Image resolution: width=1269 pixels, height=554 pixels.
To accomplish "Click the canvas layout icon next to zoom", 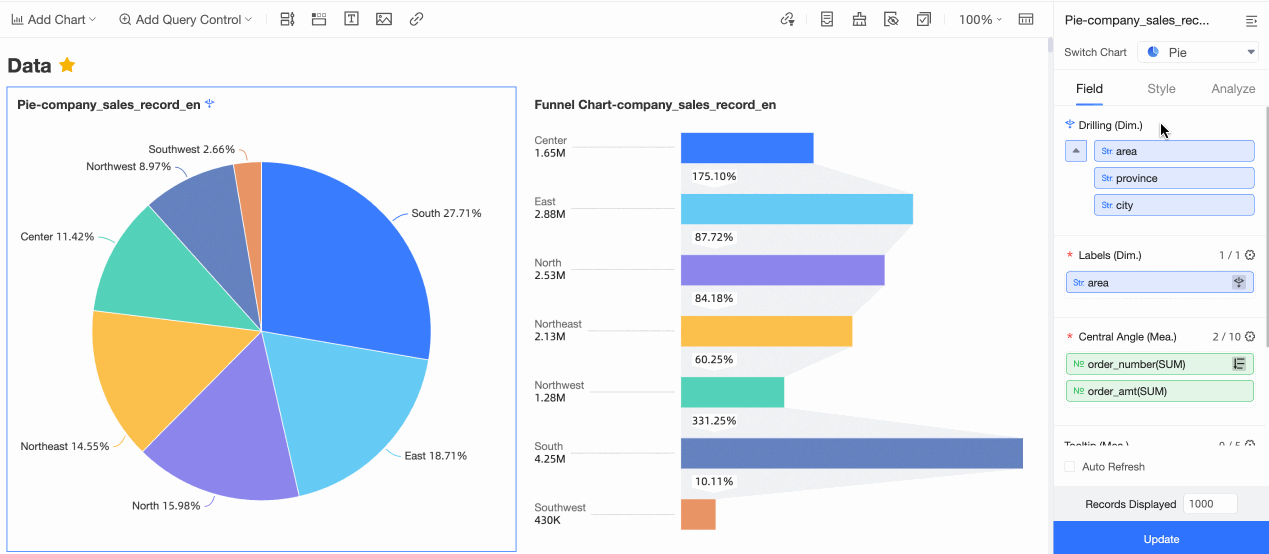I will tap(1025, 19).
